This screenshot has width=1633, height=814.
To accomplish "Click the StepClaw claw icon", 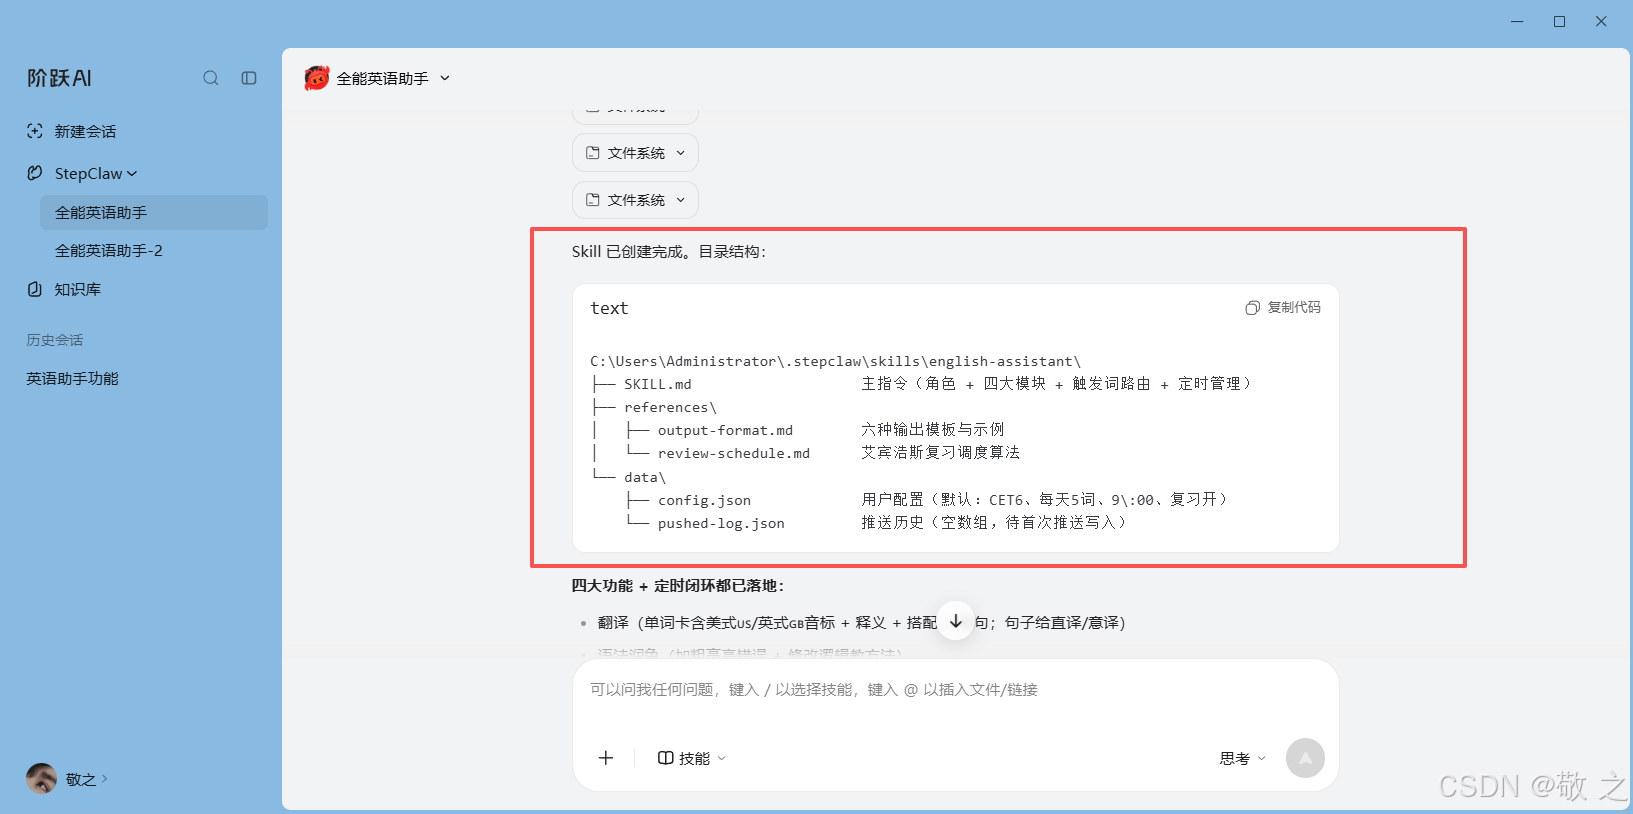I will coord(35,173).
